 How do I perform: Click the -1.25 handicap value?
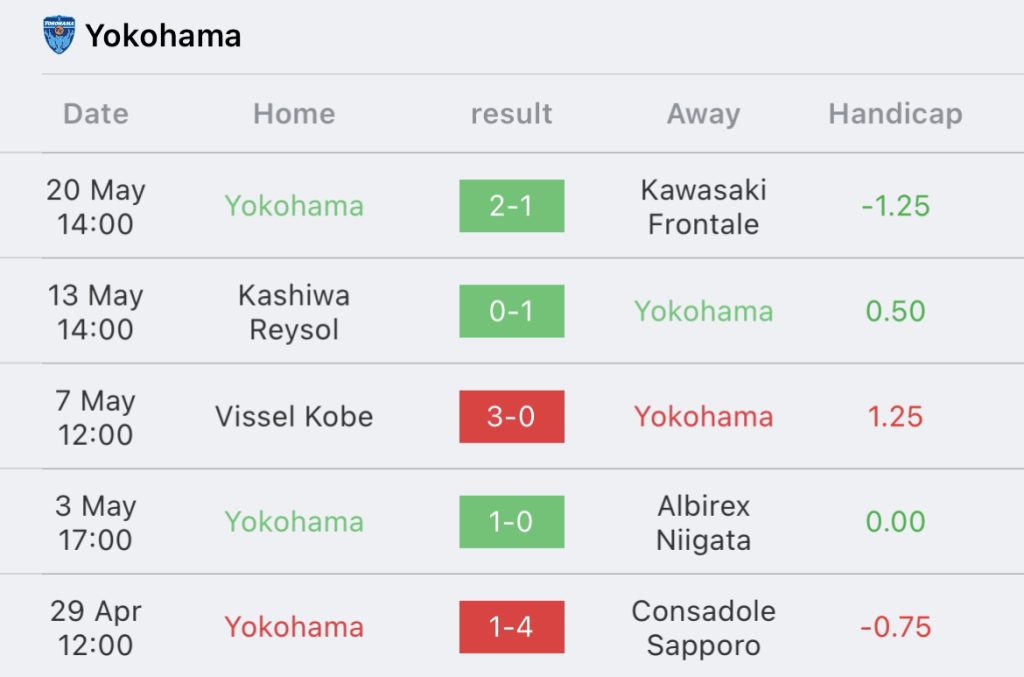[x=895, y=206]
